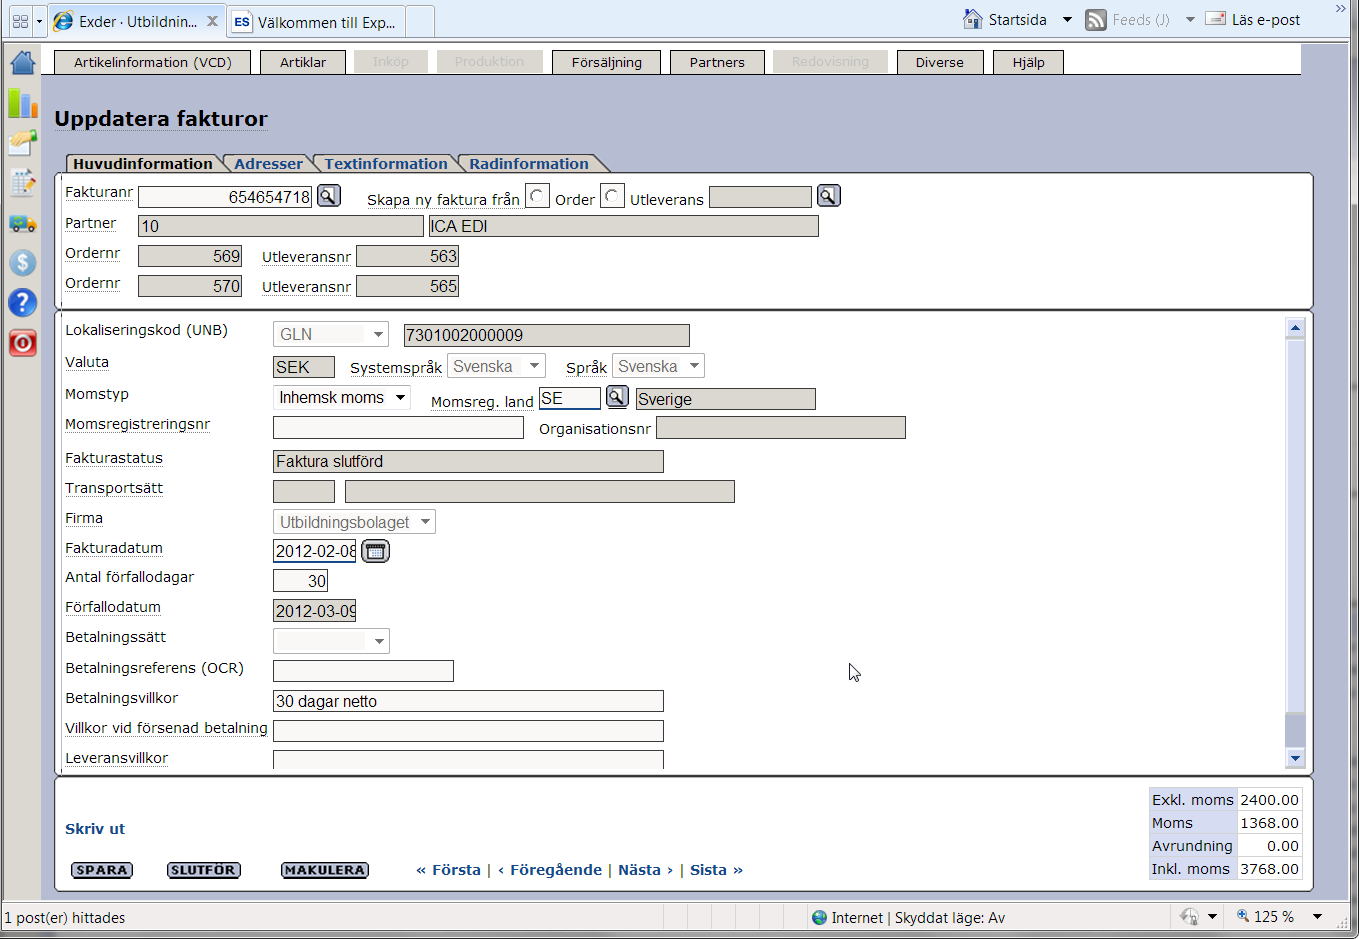This screenshot has width=1359, height=939.
Task: Click the Startsida home icon in browser toolbar
Action: pyautogui.click(x=972, y=19)
